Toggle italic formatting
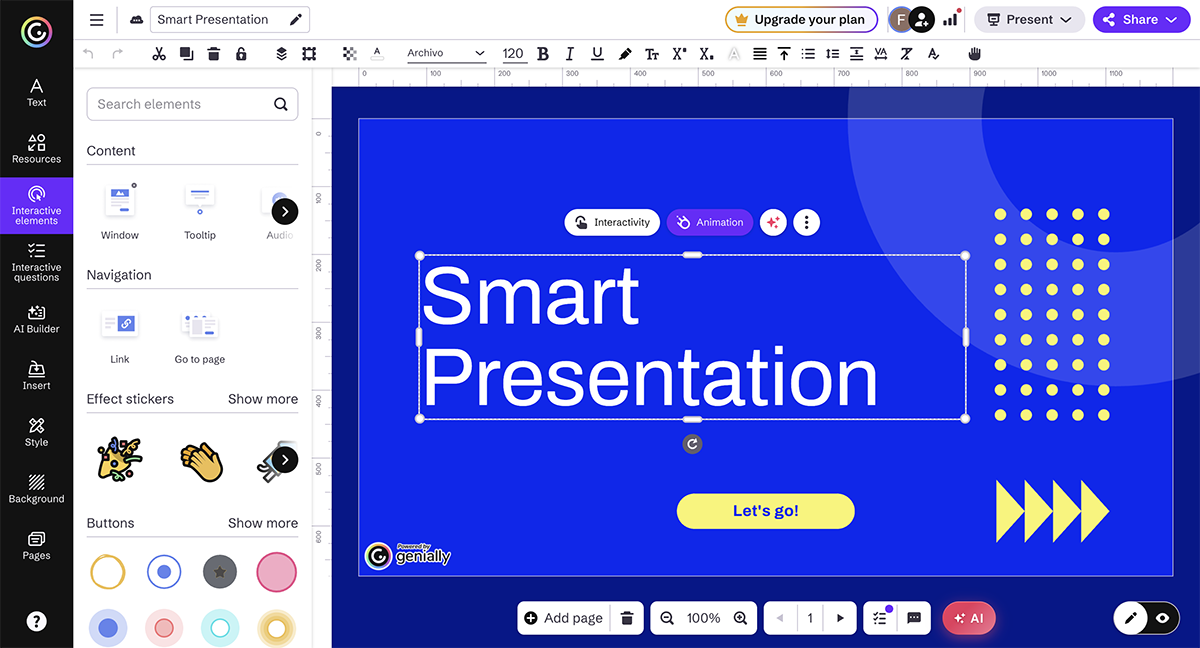This screenshot has height=648, width=1200. (x=570, y=54)
